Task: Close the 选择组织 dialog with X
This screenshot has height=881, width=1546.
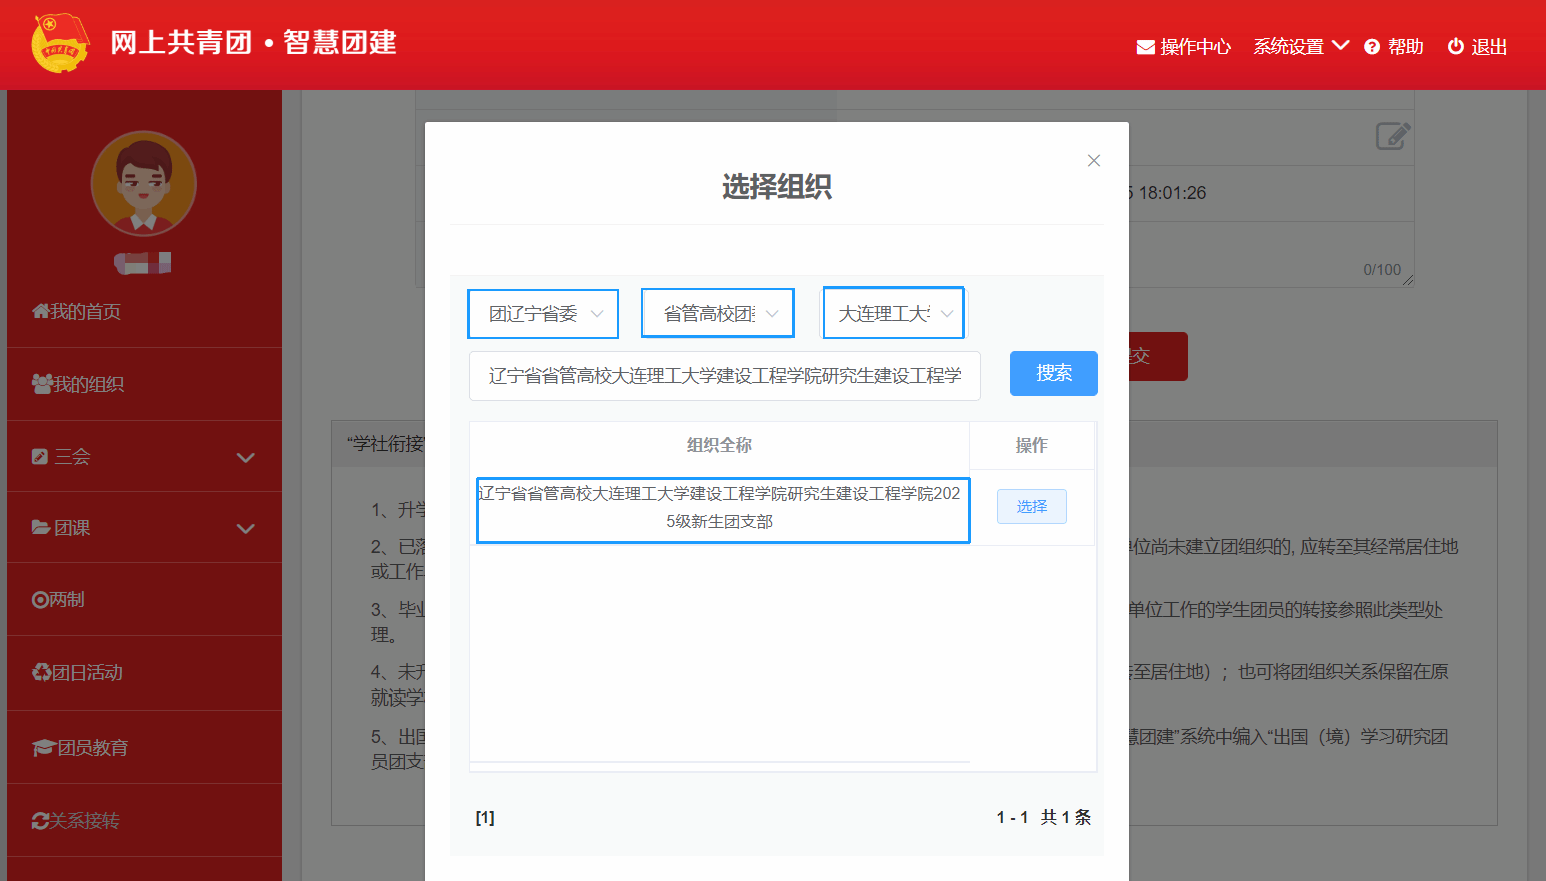Action: coord(1094,161)
